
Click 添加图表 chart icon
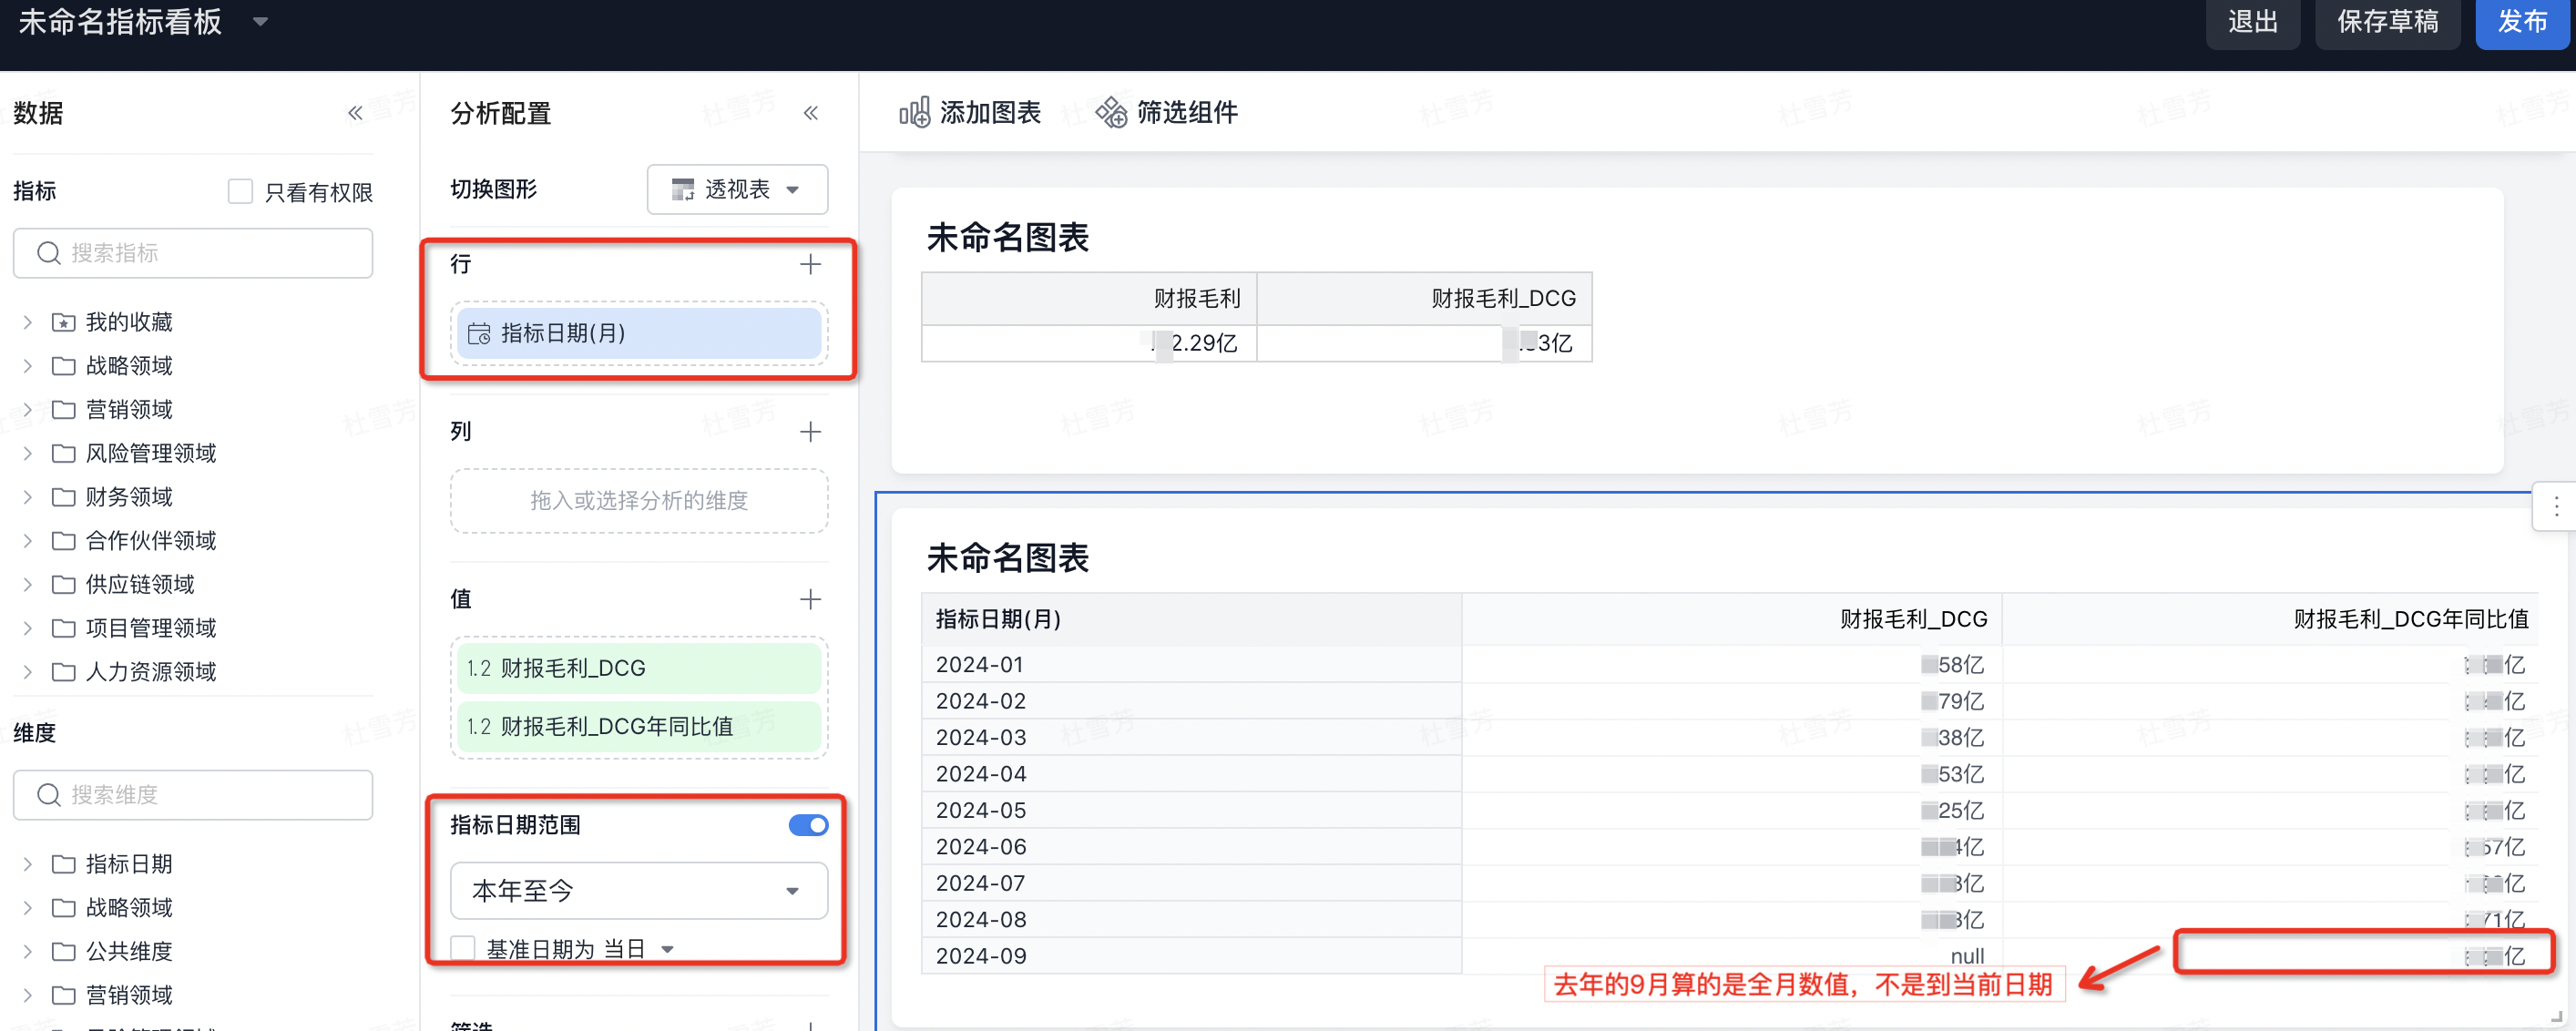pos(914,112)
